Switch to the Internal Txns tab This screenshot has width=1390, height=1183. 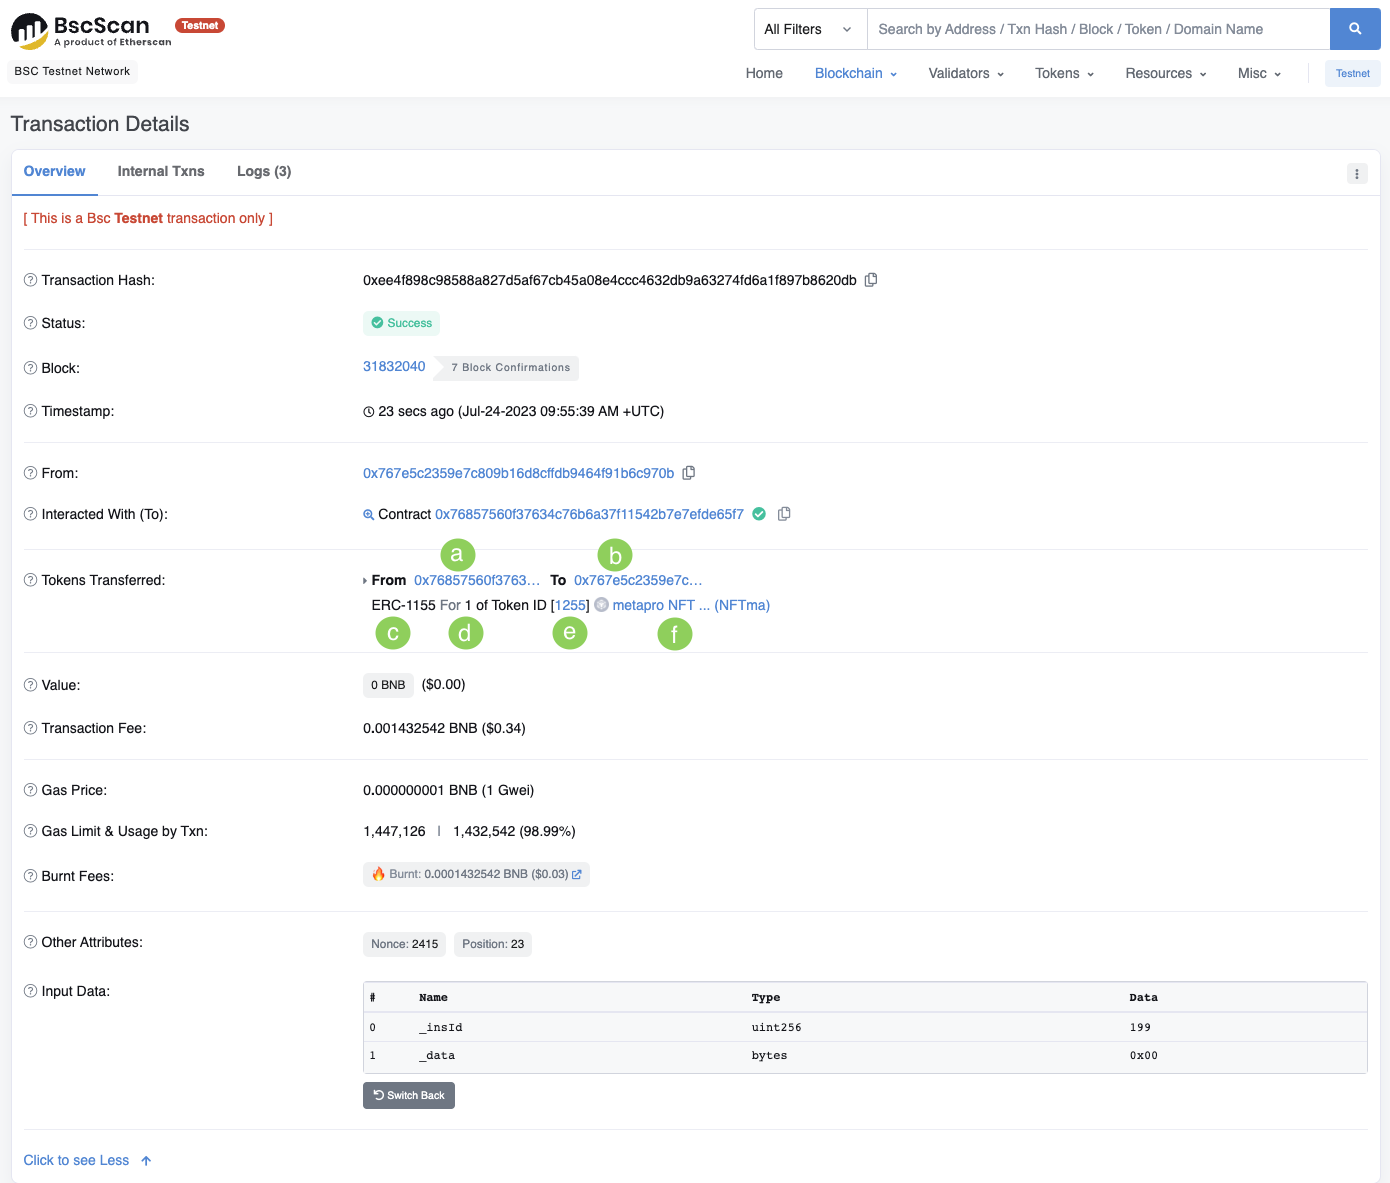click(x=161, y=171)
